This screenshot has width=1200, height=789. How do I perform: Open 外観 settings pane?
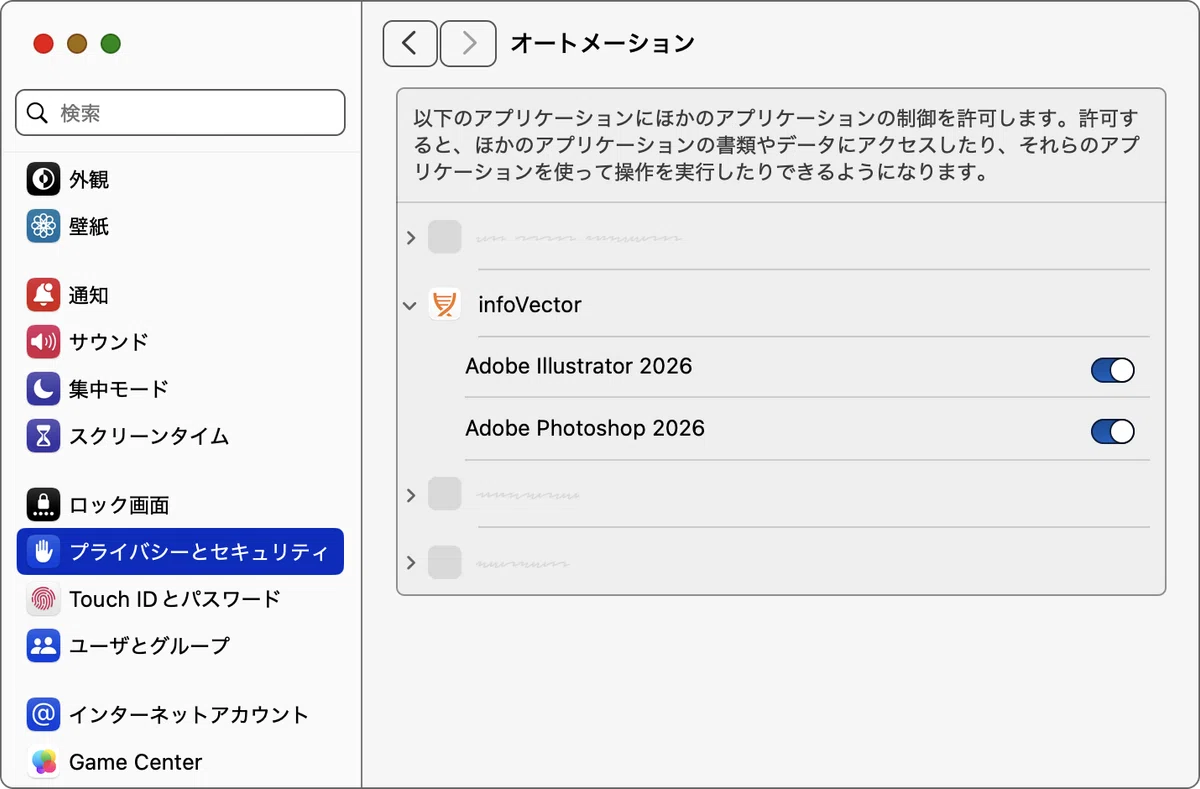[180, 180]
